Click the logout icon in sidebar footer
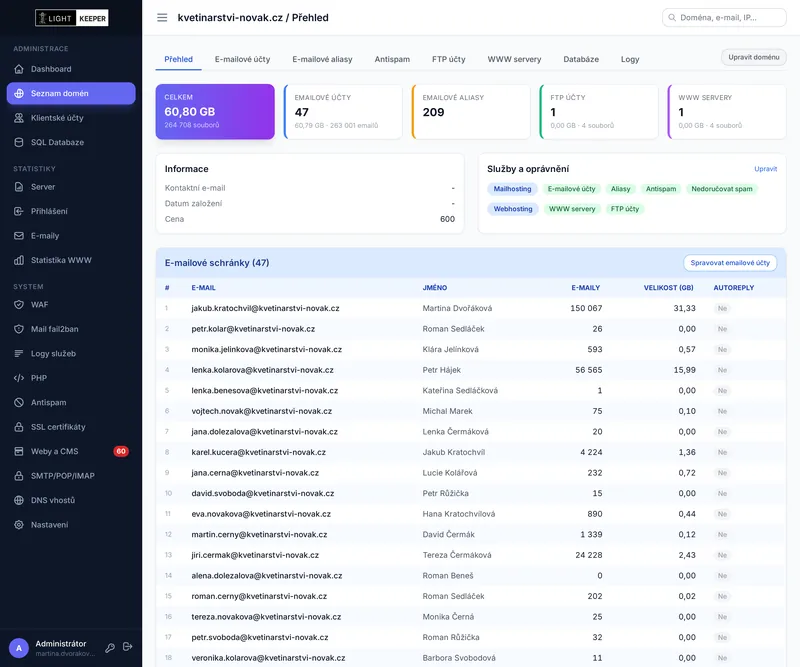 click(128, 647)
